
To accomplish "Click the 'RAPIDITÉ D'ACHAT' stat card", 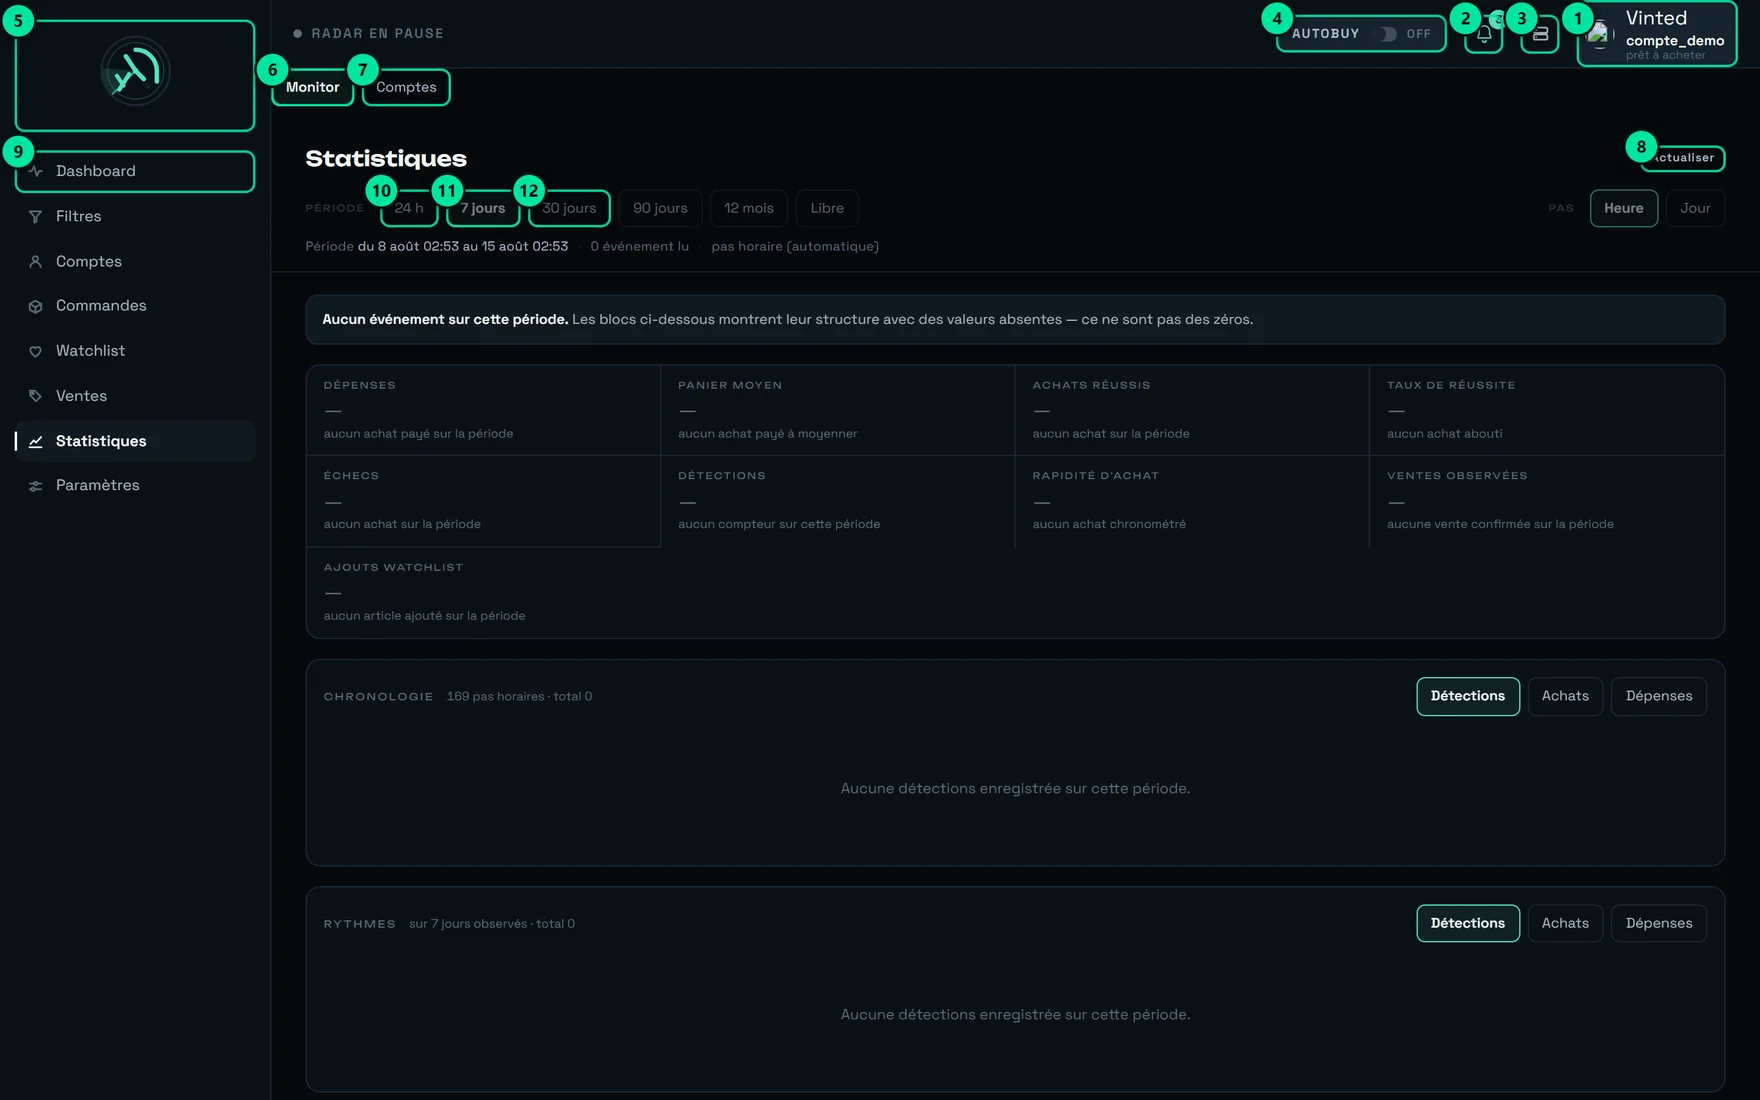I will click(x=1192, y=502).
